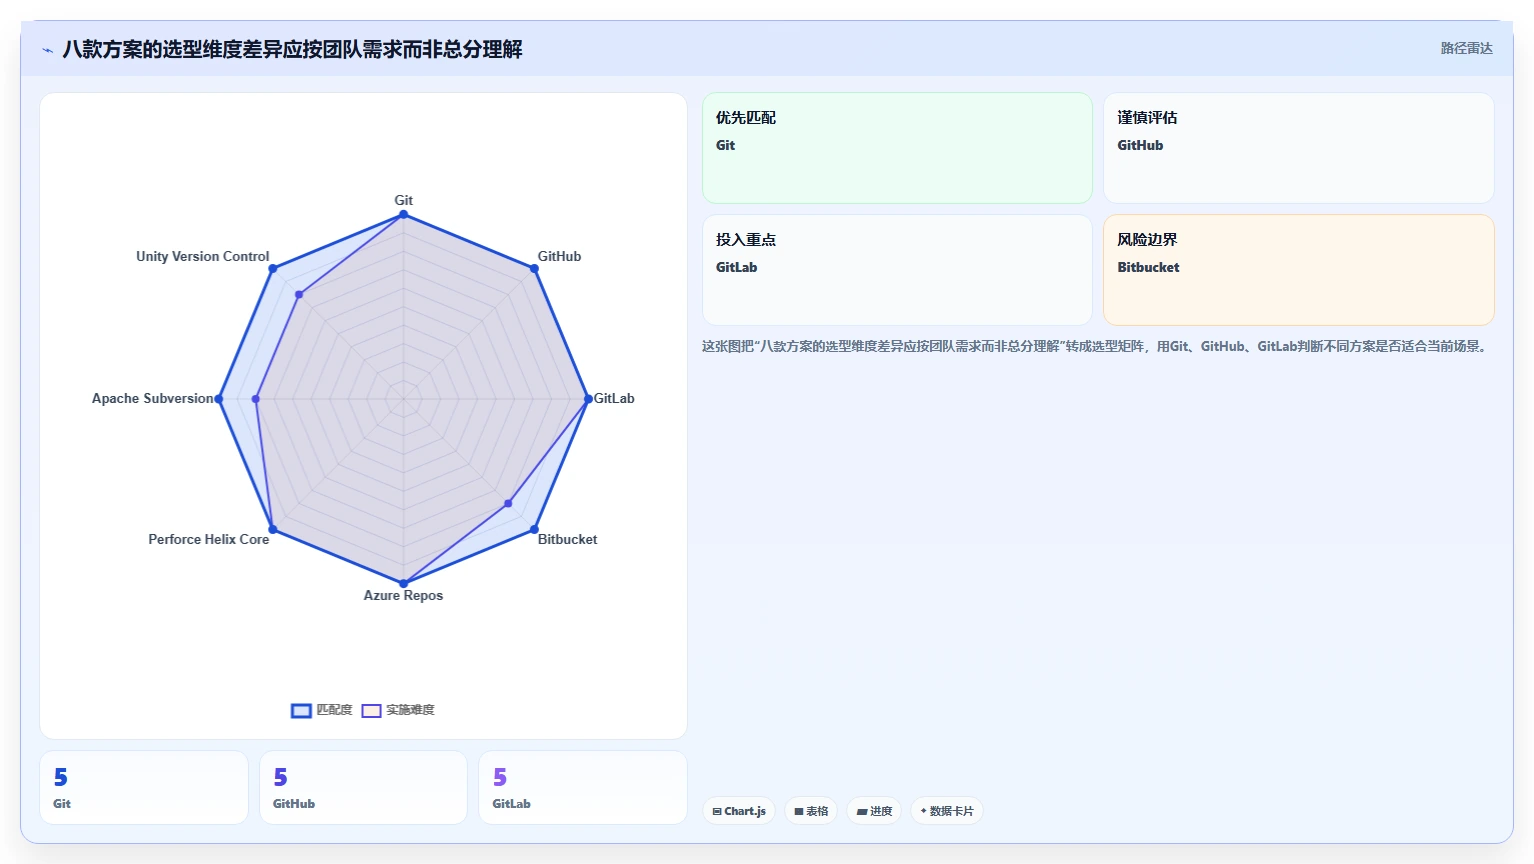Click the GitLab data point on radar

point(588,399)
